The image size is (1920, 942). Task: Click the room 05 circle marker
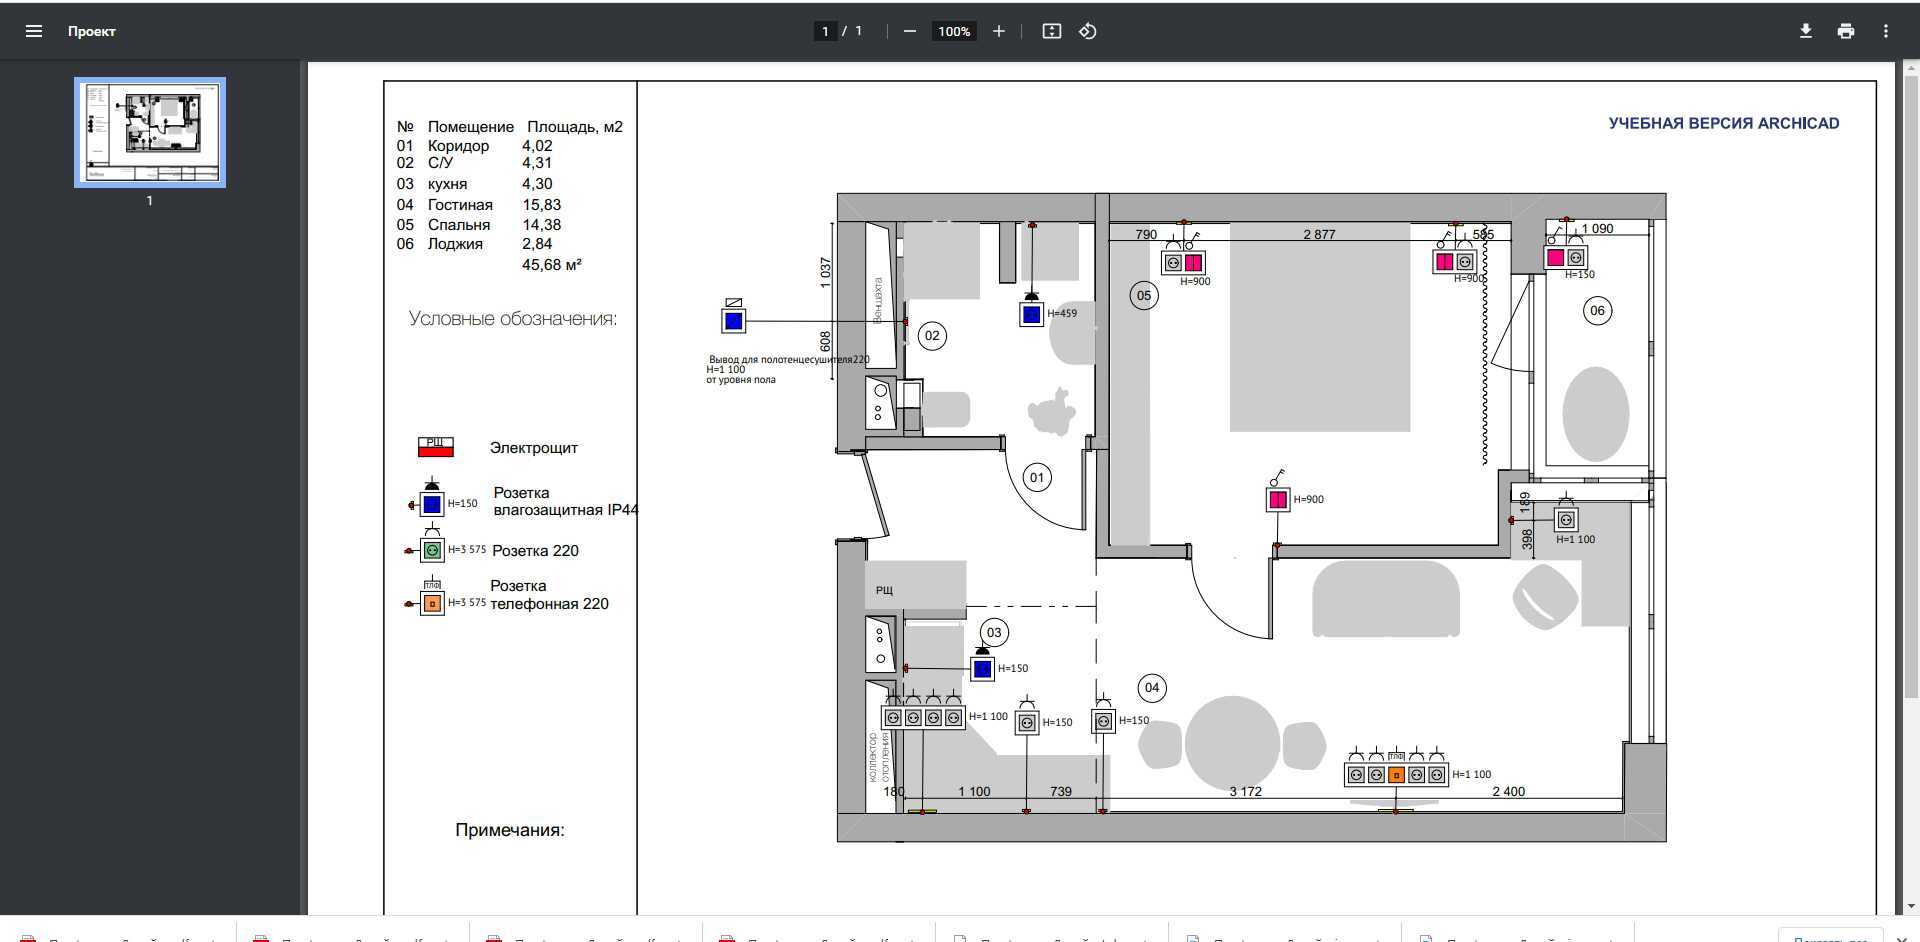(1144, 295)
